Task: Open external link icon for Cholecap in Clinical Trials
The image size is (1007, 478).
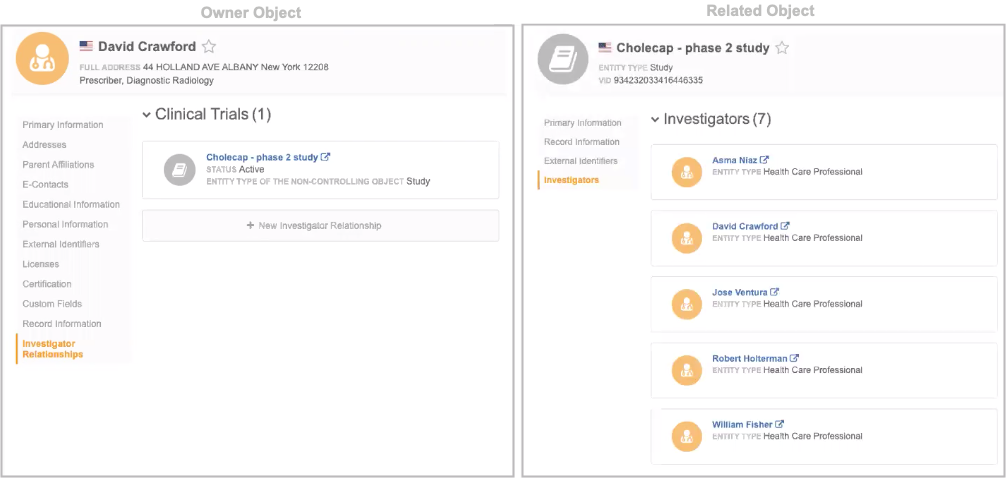Action: click(326, 157)
